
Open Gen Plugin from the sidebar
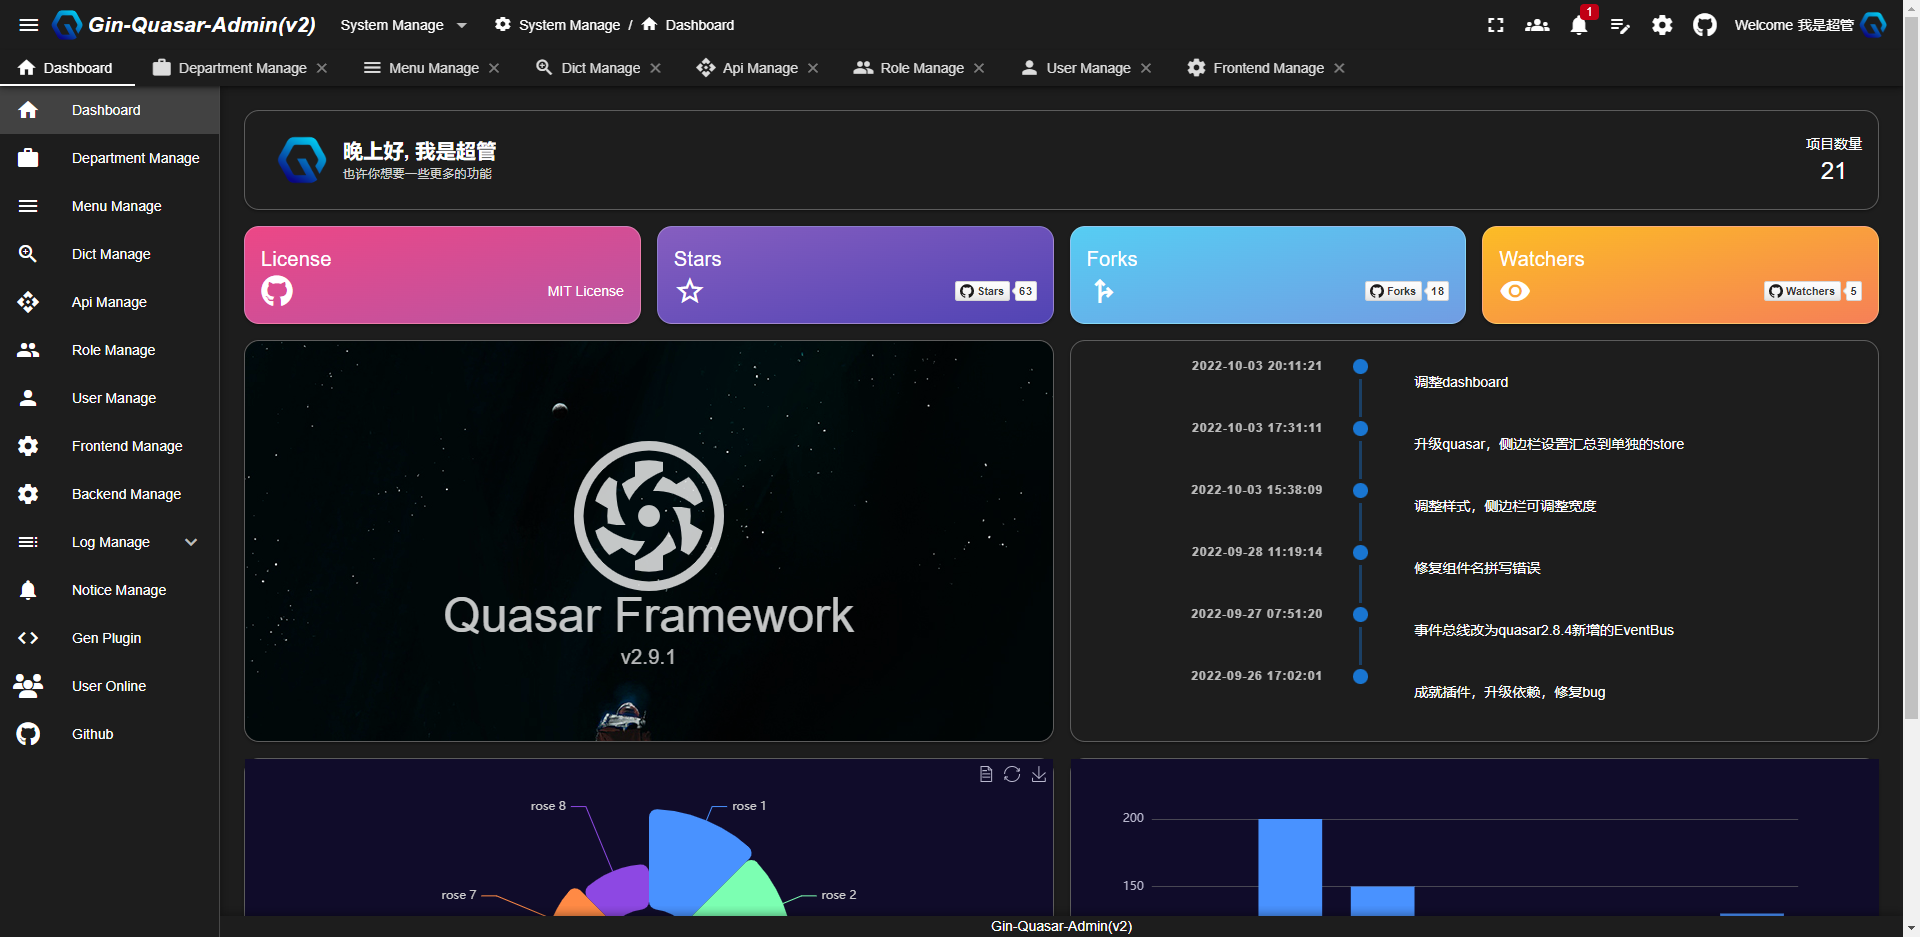(106, 638)
